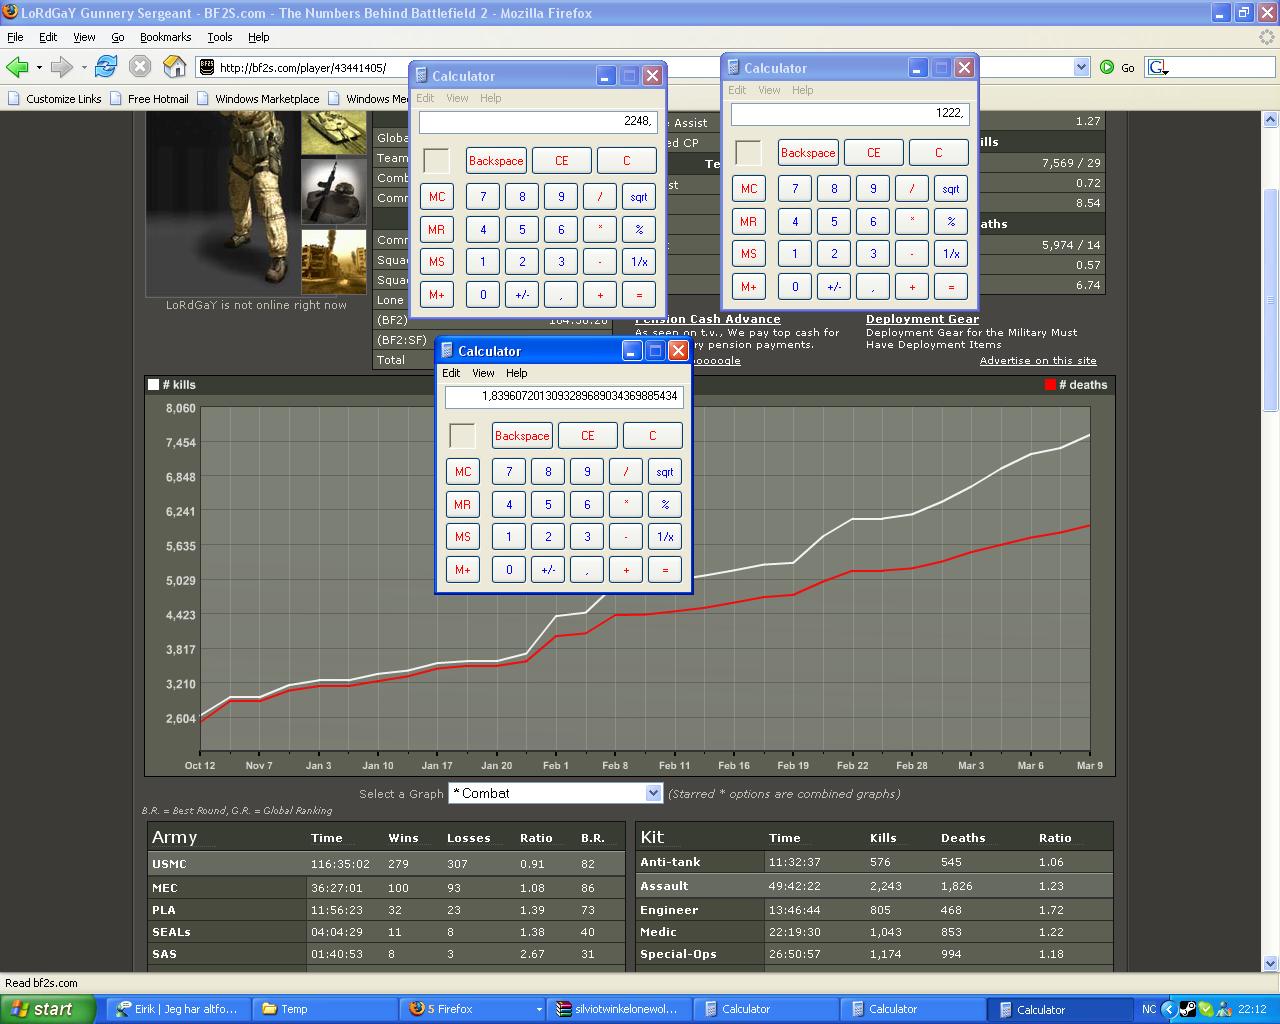The image size is (1280, 1024).
Task: Click the 3 key in Calculator showing 1222
Action: coord(873,254)
